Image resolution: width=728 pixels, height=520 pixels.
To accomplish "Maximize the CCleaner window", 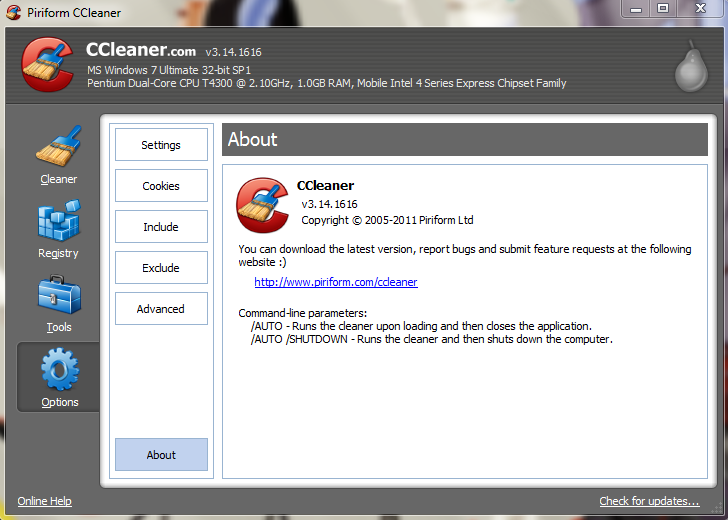I will 663,9.
